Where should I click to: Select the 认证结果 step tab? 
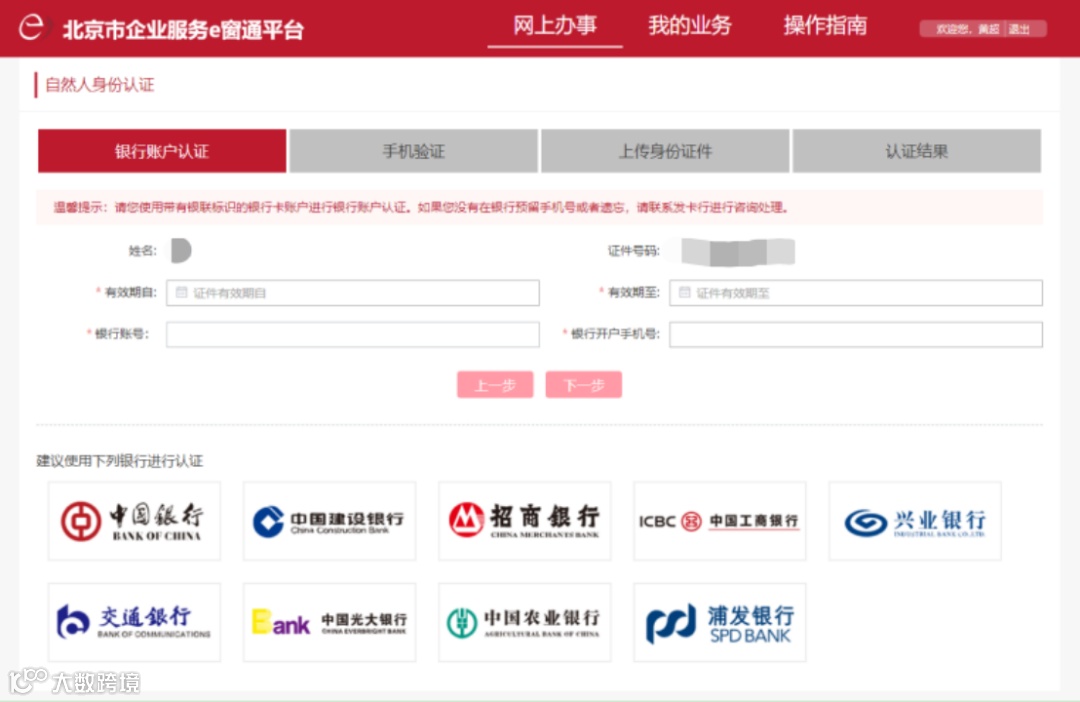point(917,151)
